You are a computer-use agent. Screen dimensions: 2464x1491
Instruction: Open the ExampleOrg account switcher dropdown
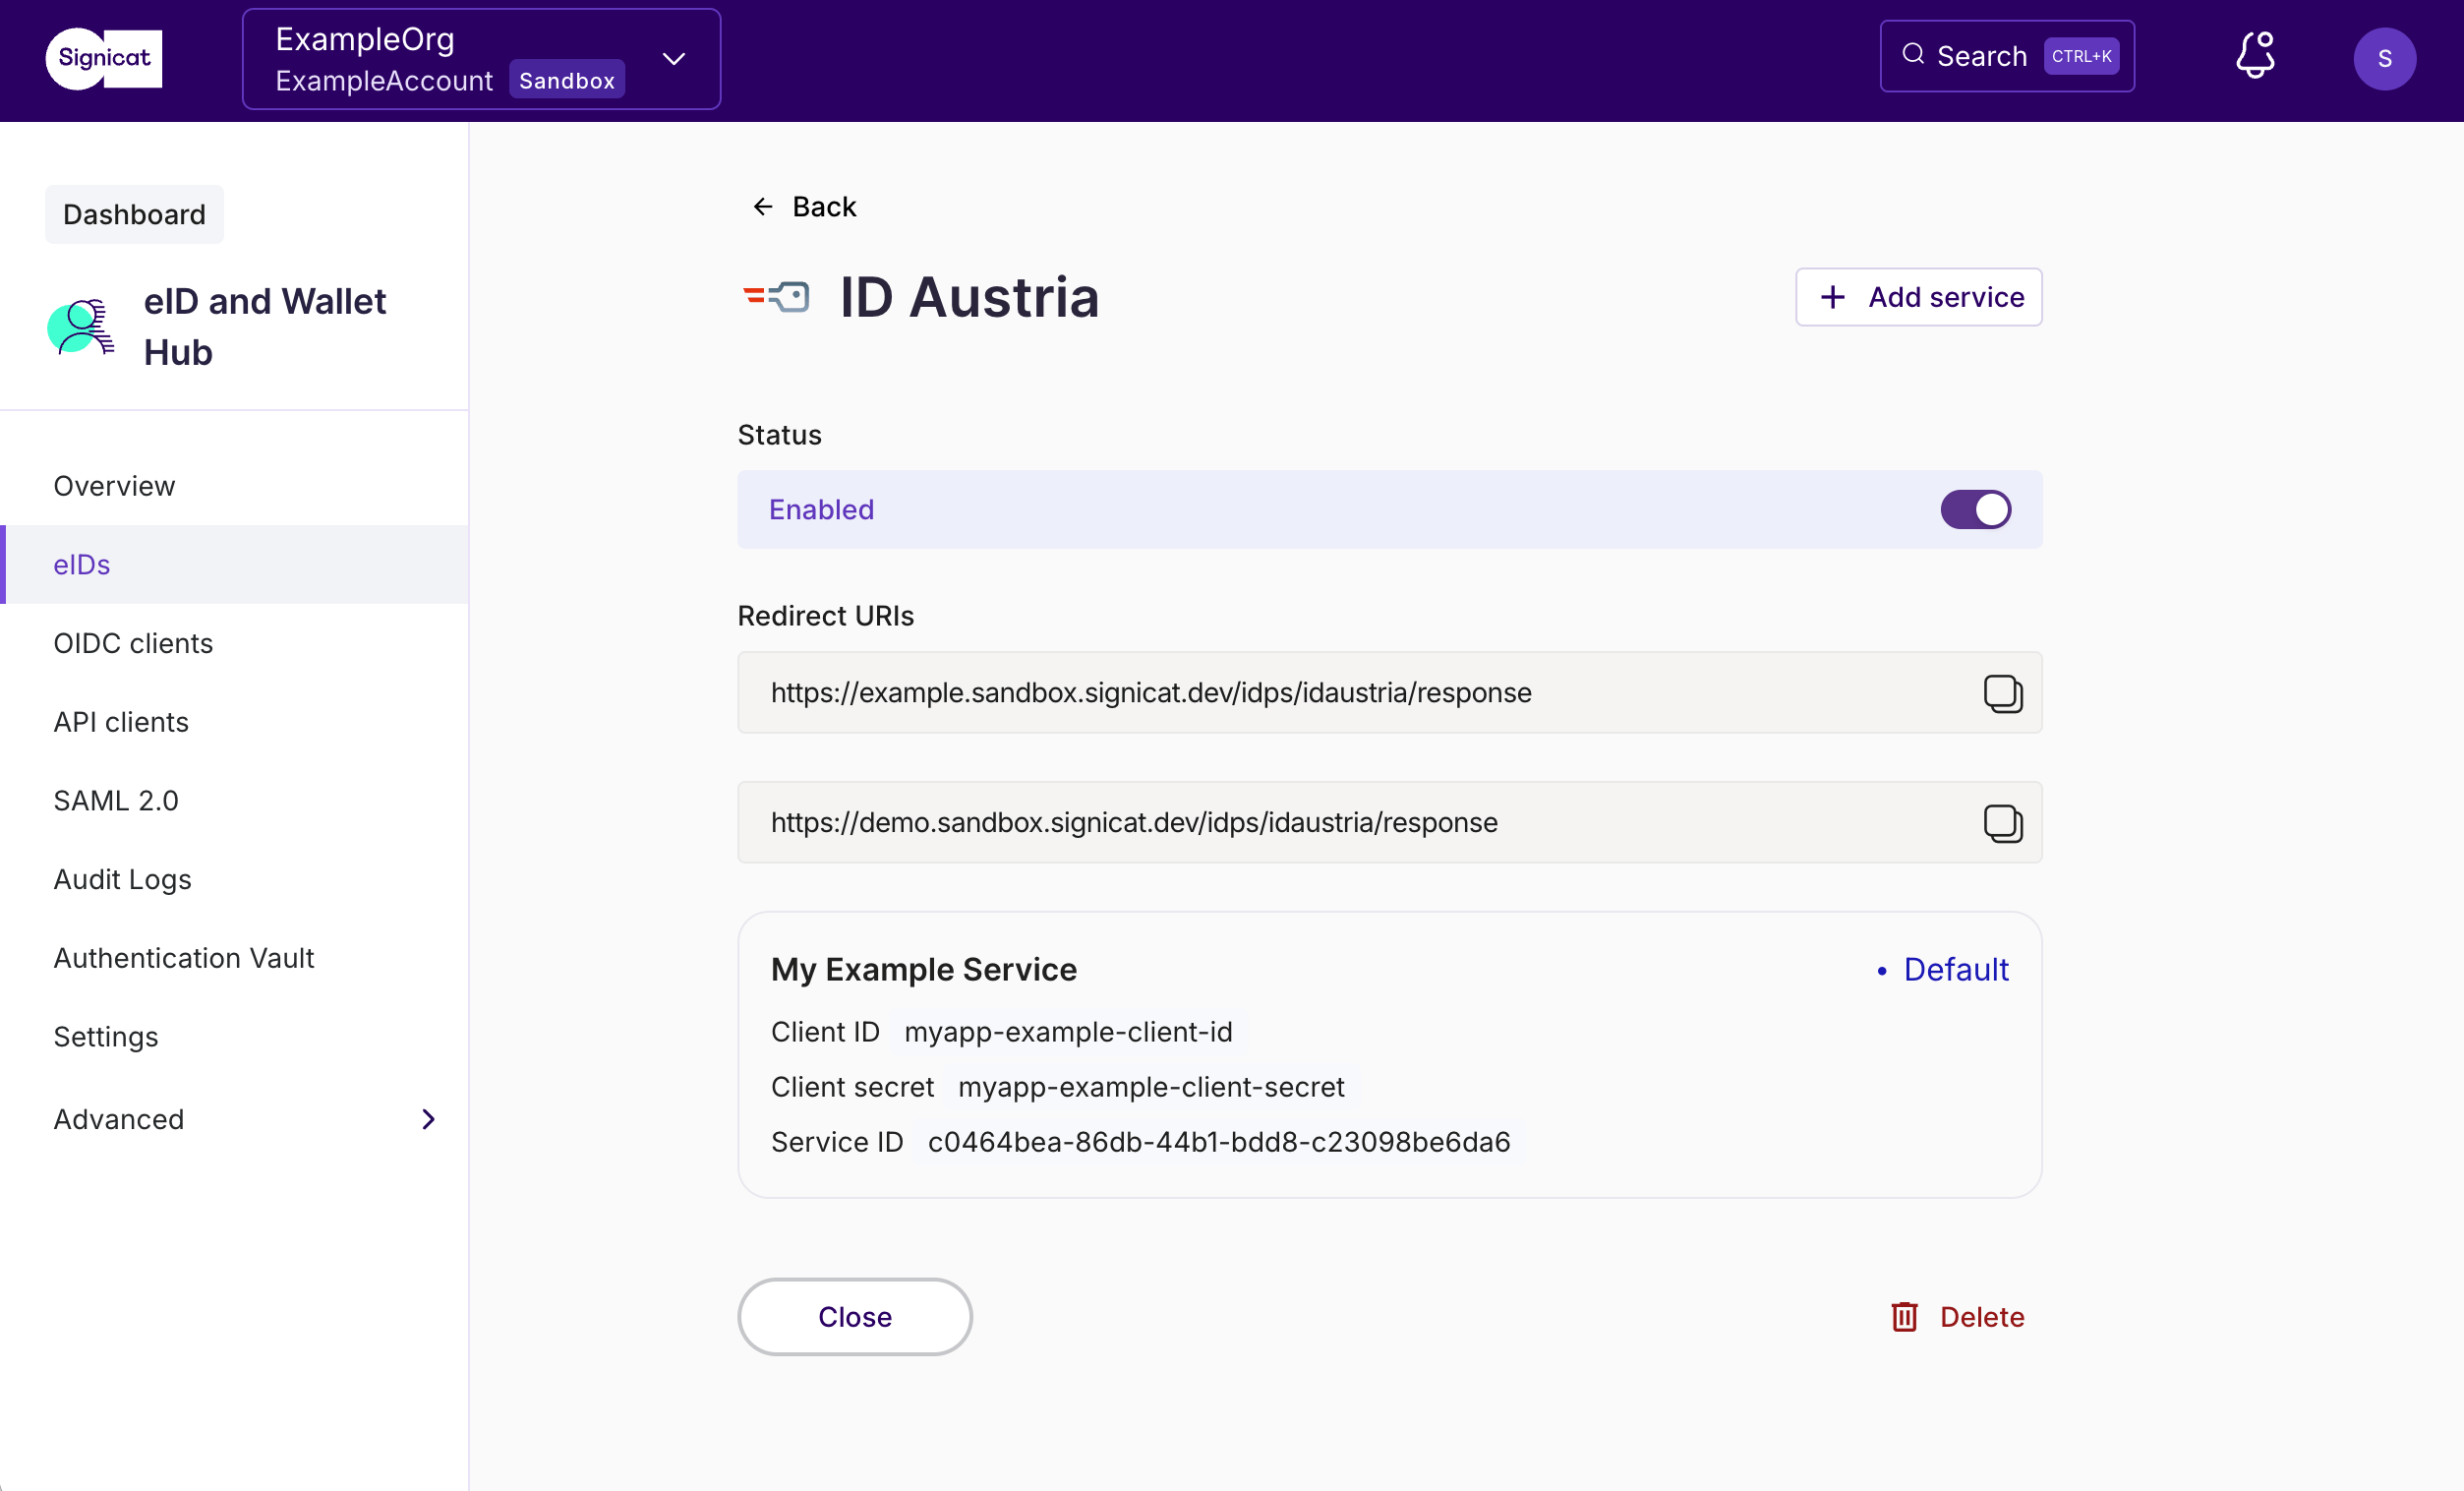click(481, 59)
